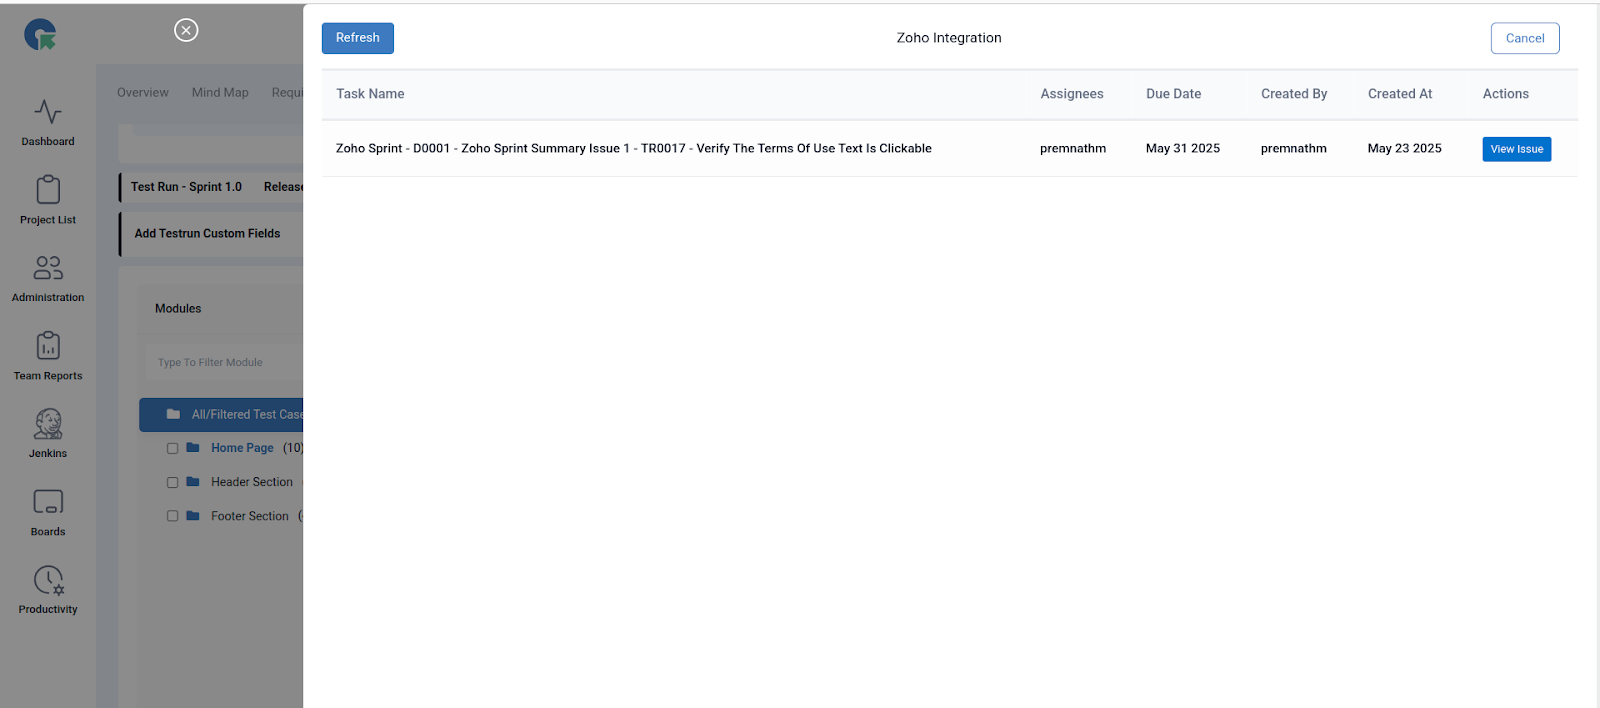Select the Home Page module label
The height and width of the screenshot is (708, 1600).
(x=242, y=448)
